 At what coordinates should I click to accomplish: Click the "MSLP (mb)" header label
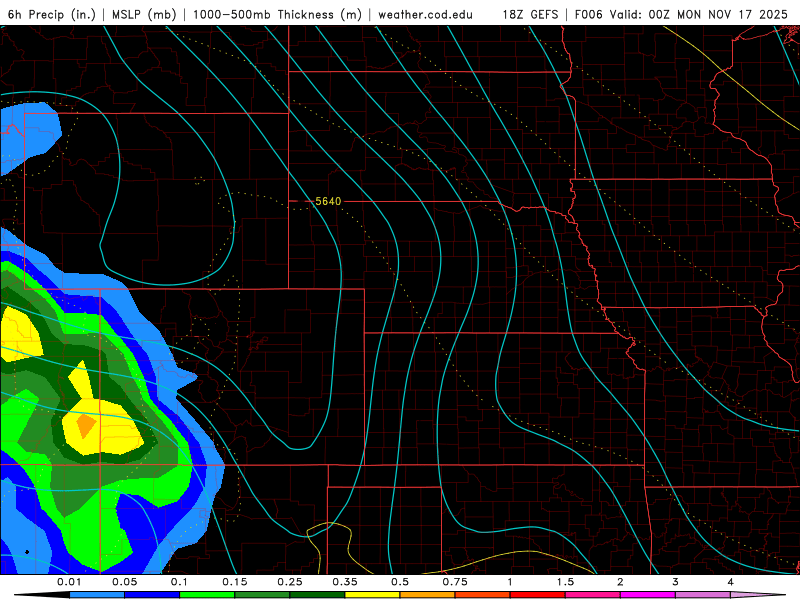[x=144, y=14]
